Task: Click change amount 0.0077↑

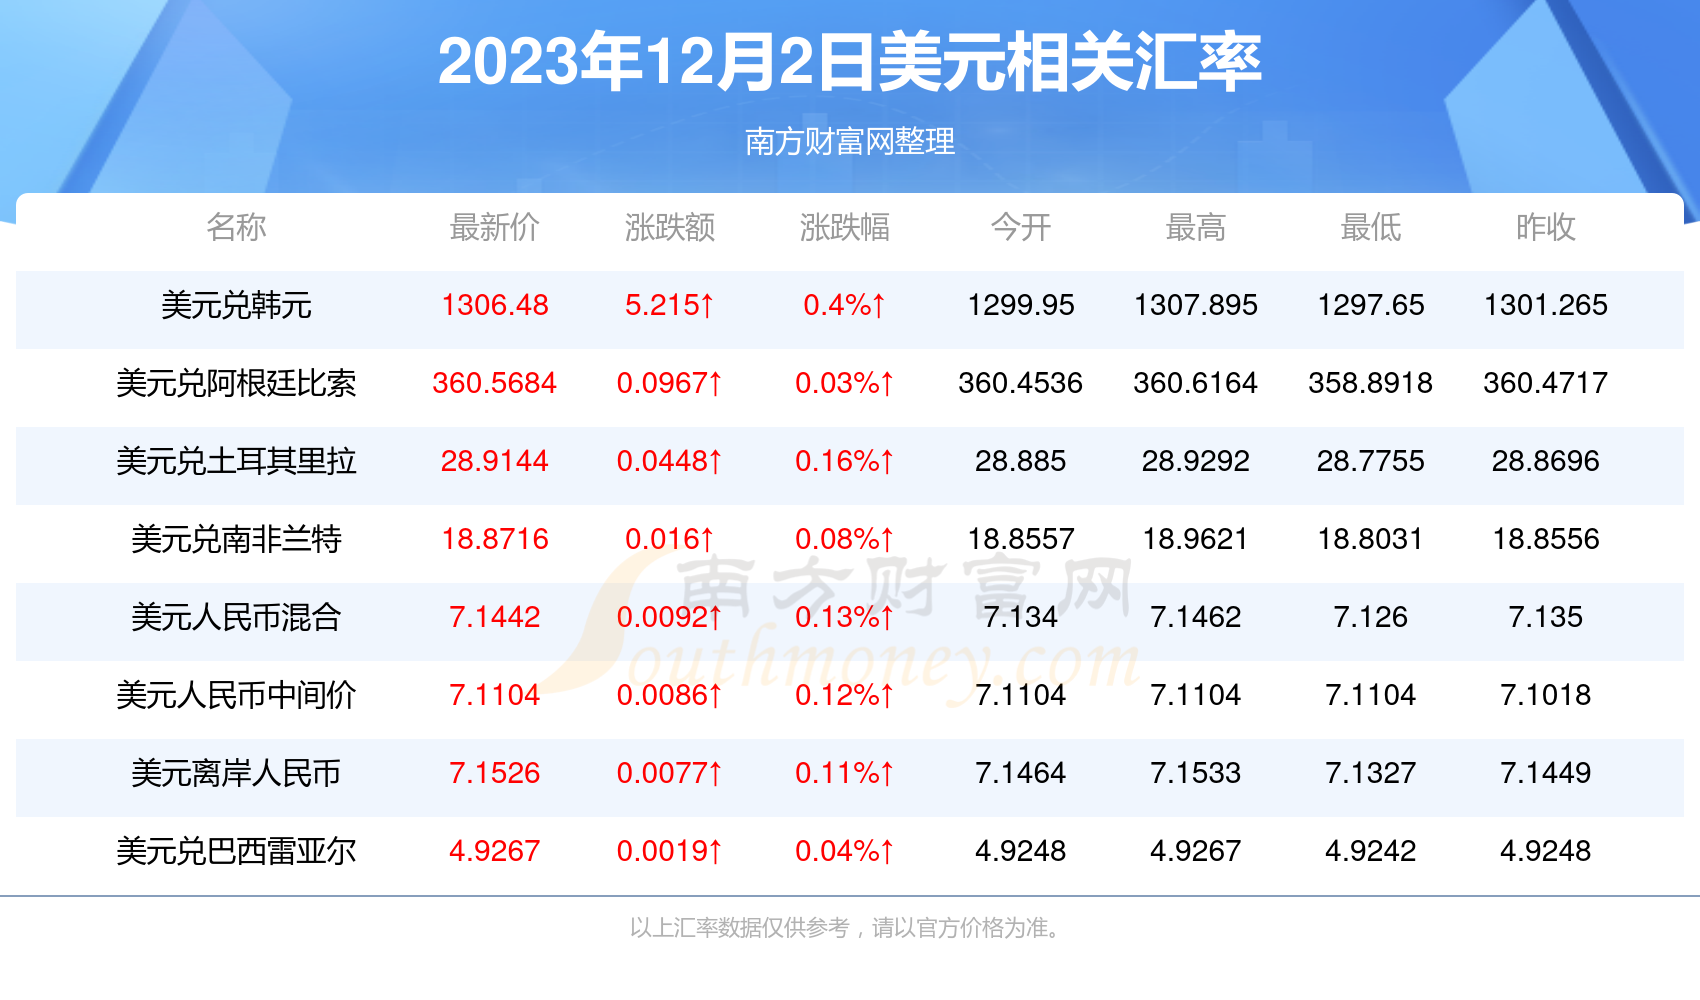Action: point(670,773)
